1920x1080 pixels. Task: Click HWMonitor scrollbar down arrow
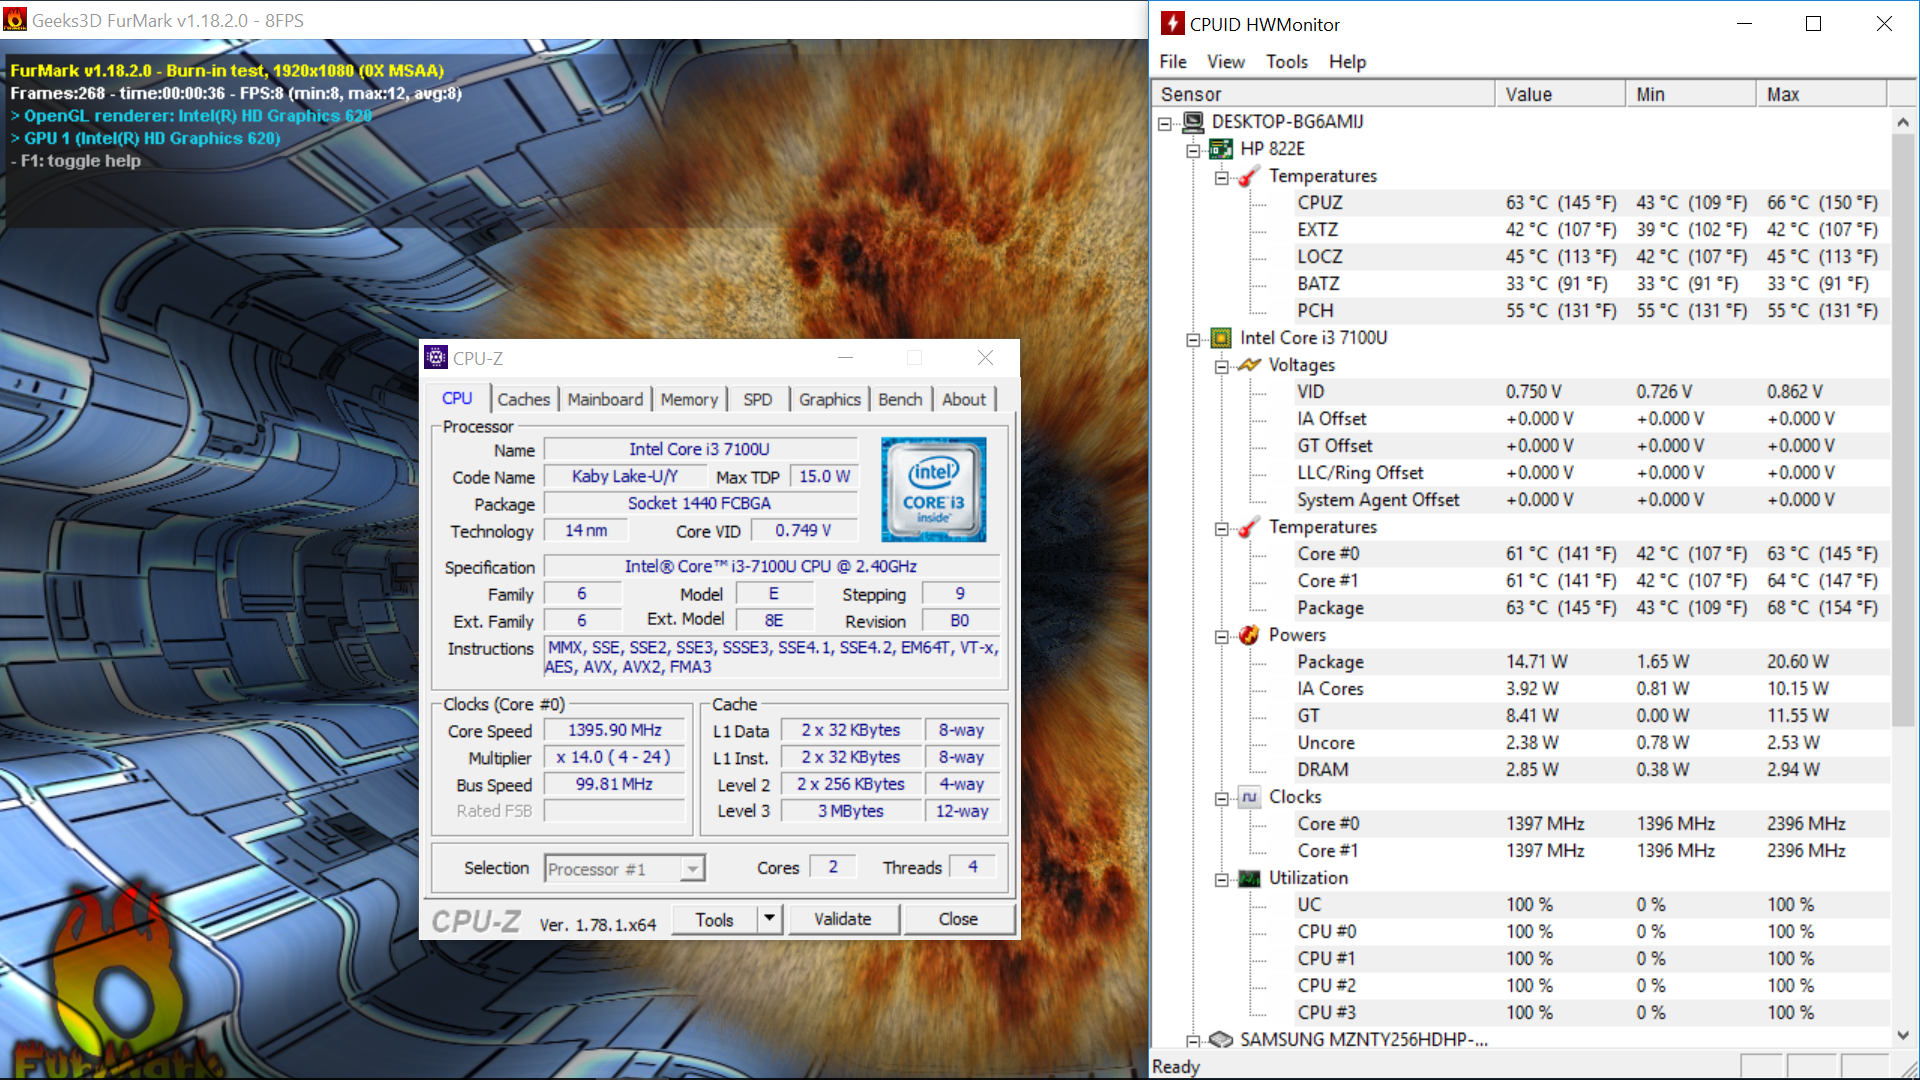click(1902, 1035)
